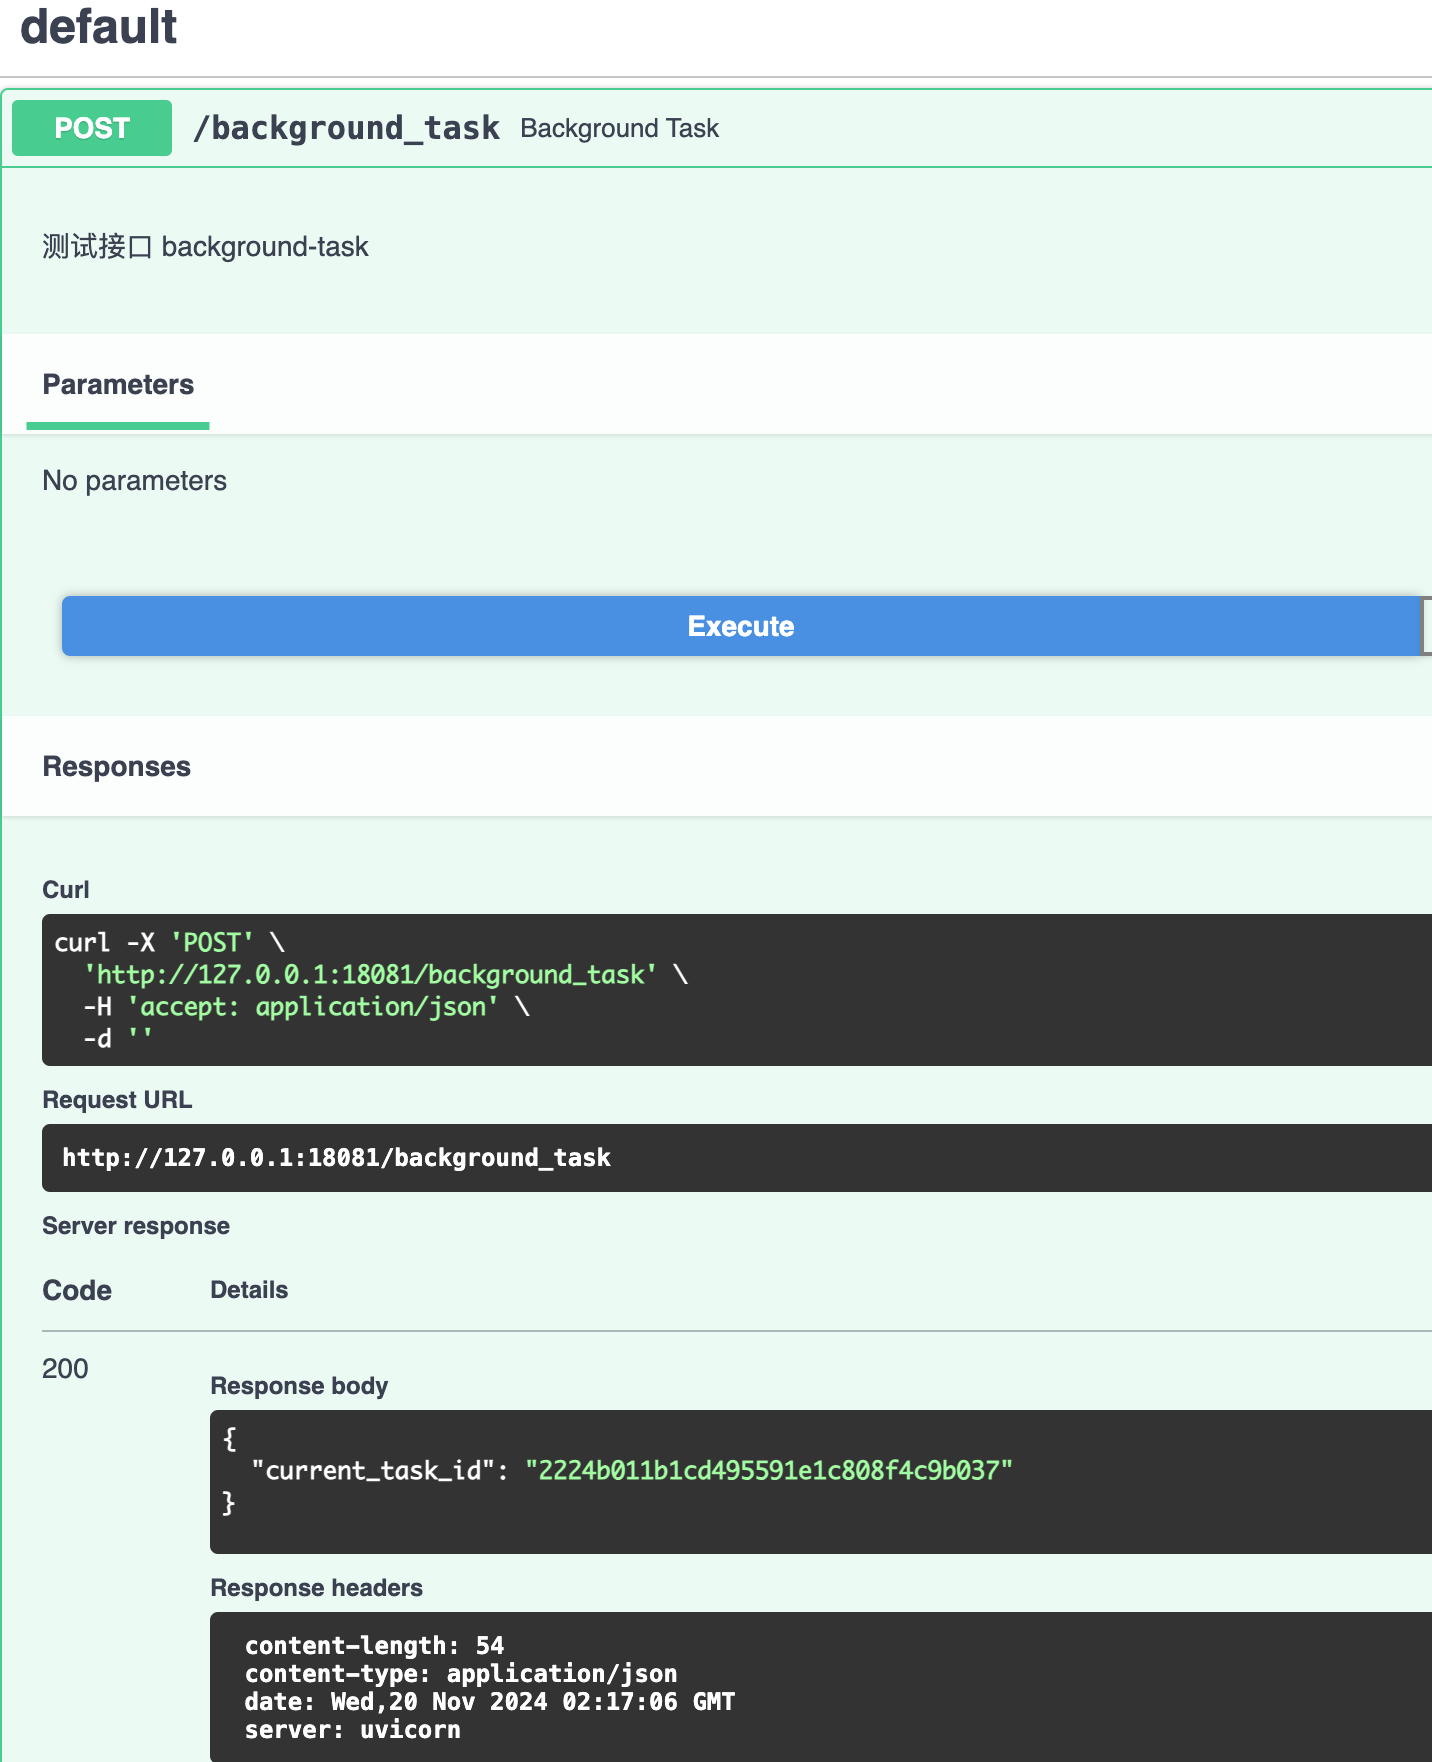The image size is (1432, 1762).
Task: Select the Parameters tab
Action: pyautogui.click(x=118, y=385)
